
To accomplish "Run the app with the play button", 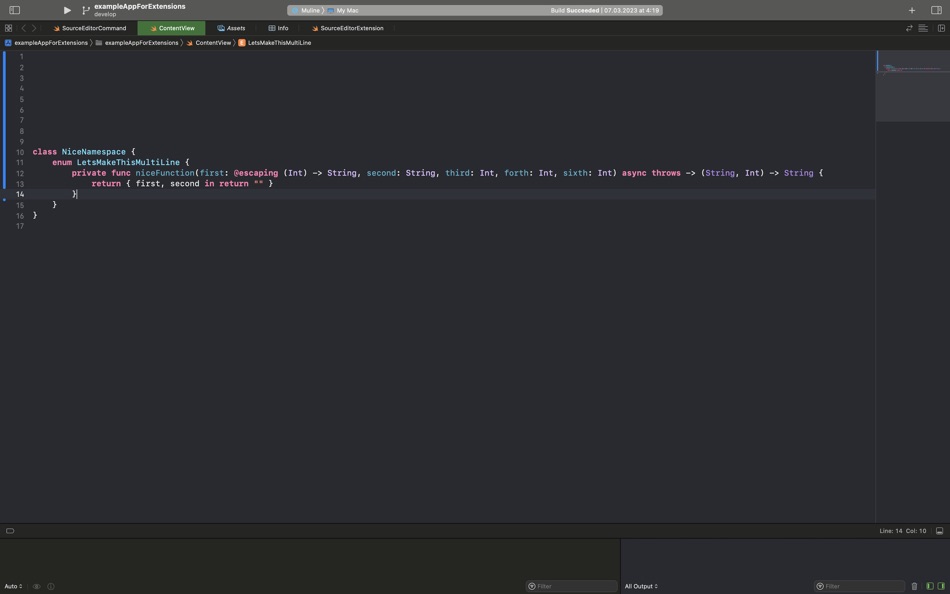I will 67,10.
